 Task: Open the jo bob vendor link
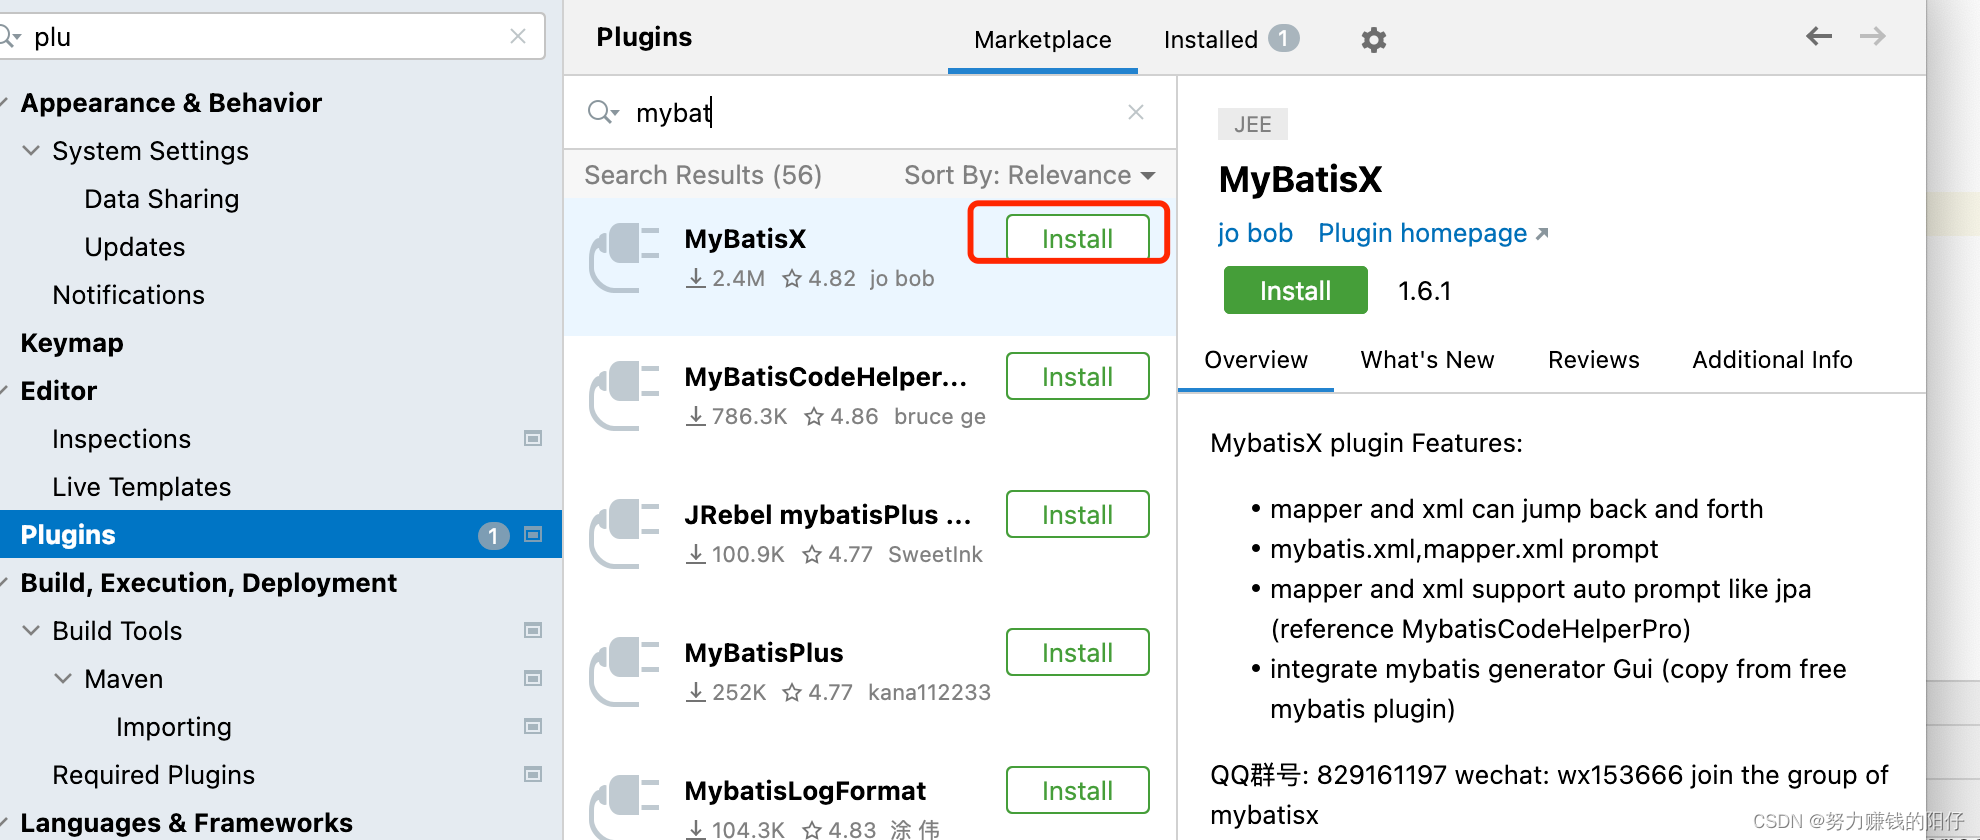[1255, 233]
